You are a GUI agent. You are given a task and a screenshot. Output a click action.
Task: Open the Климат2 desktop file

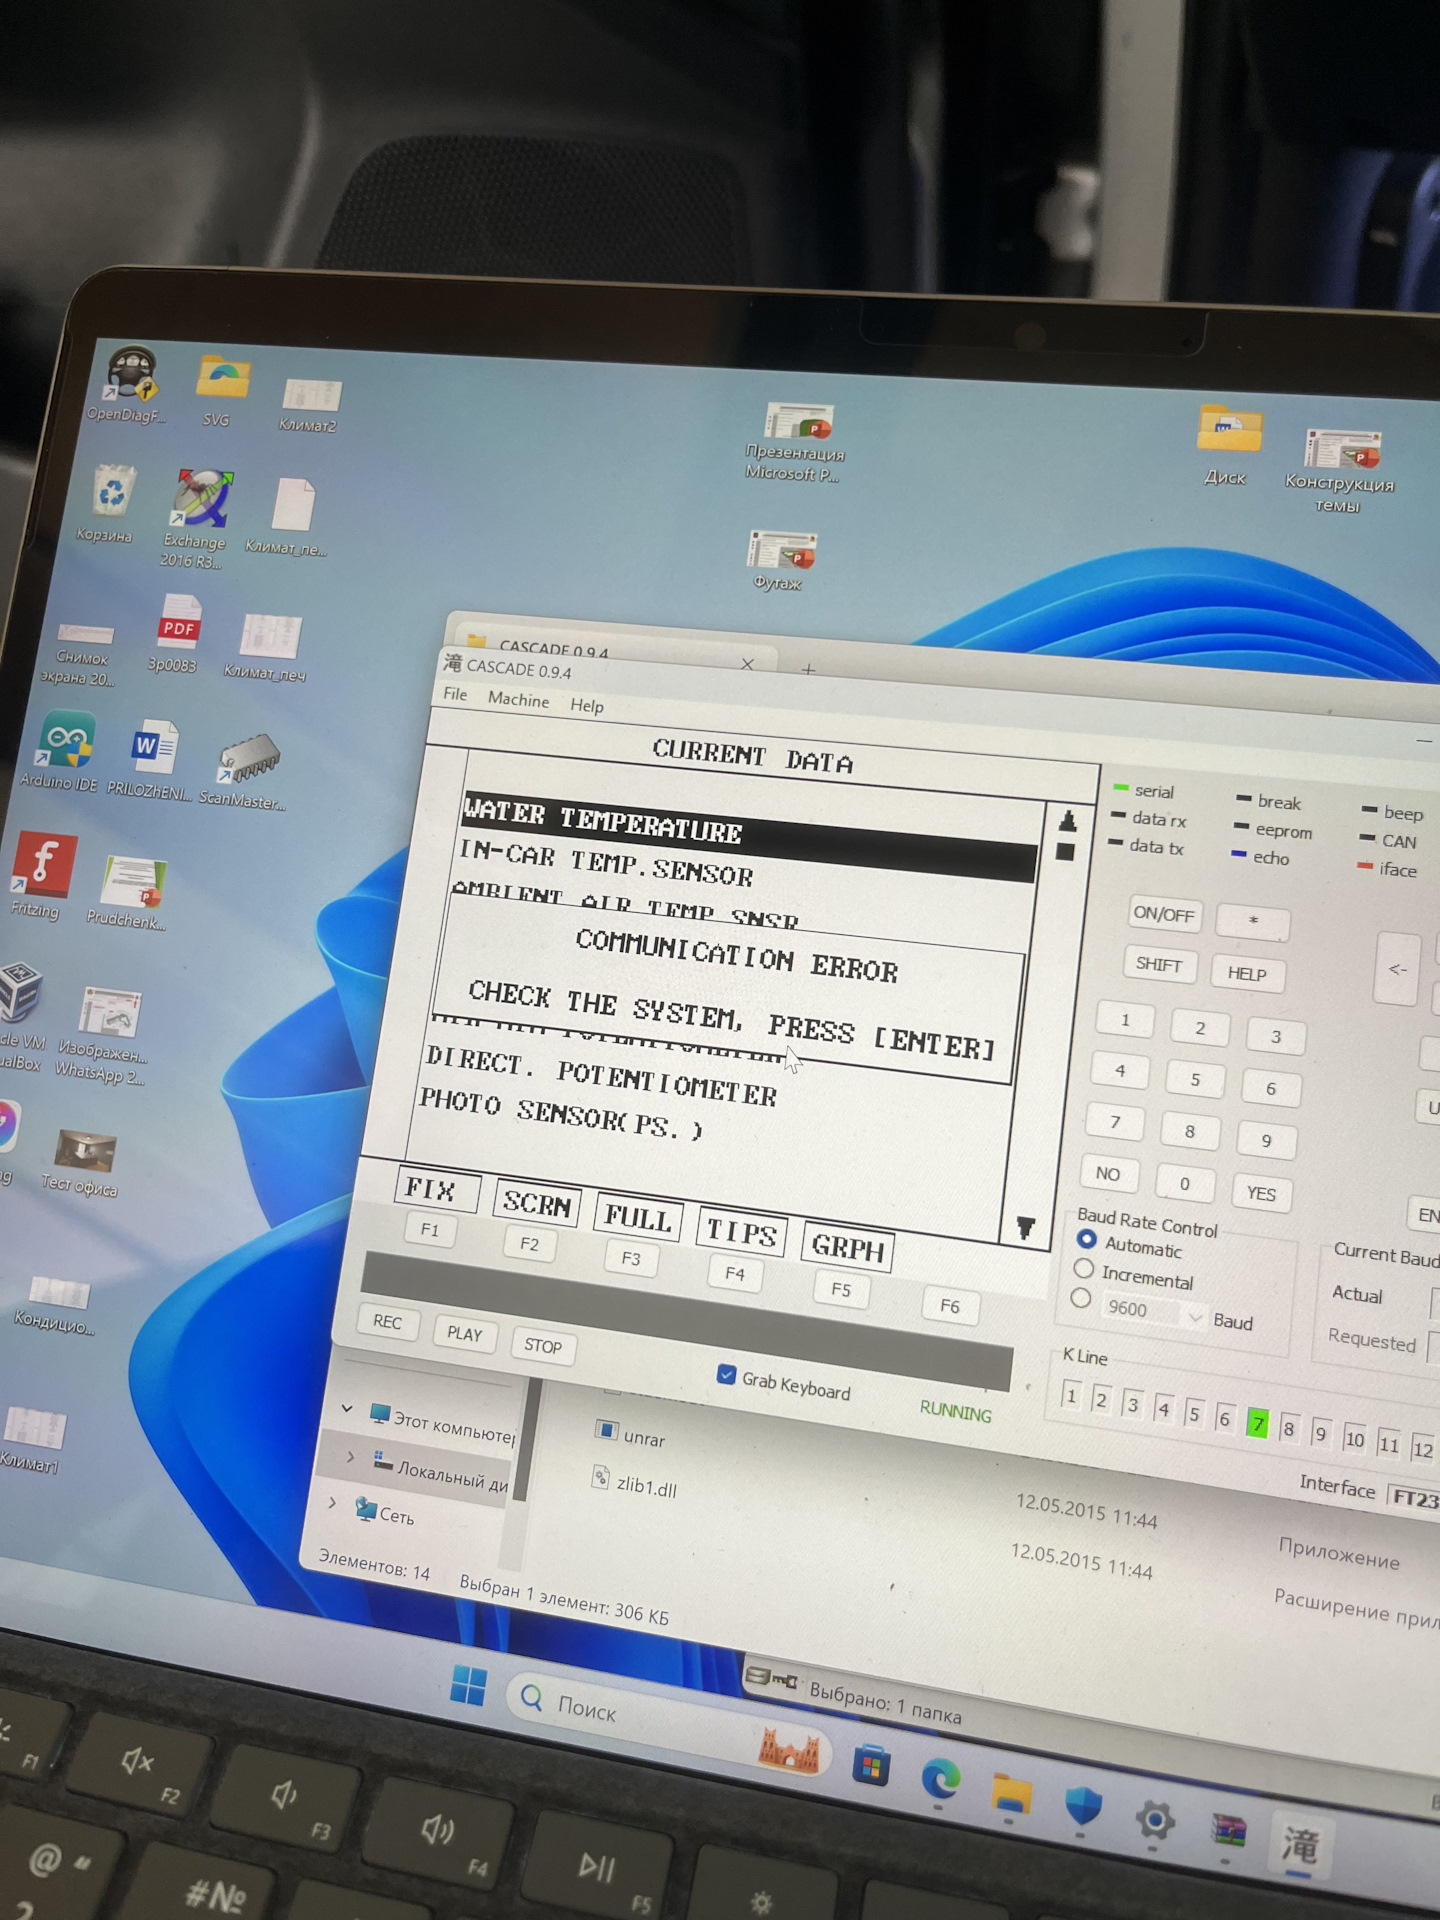click(x=310, y=405)
